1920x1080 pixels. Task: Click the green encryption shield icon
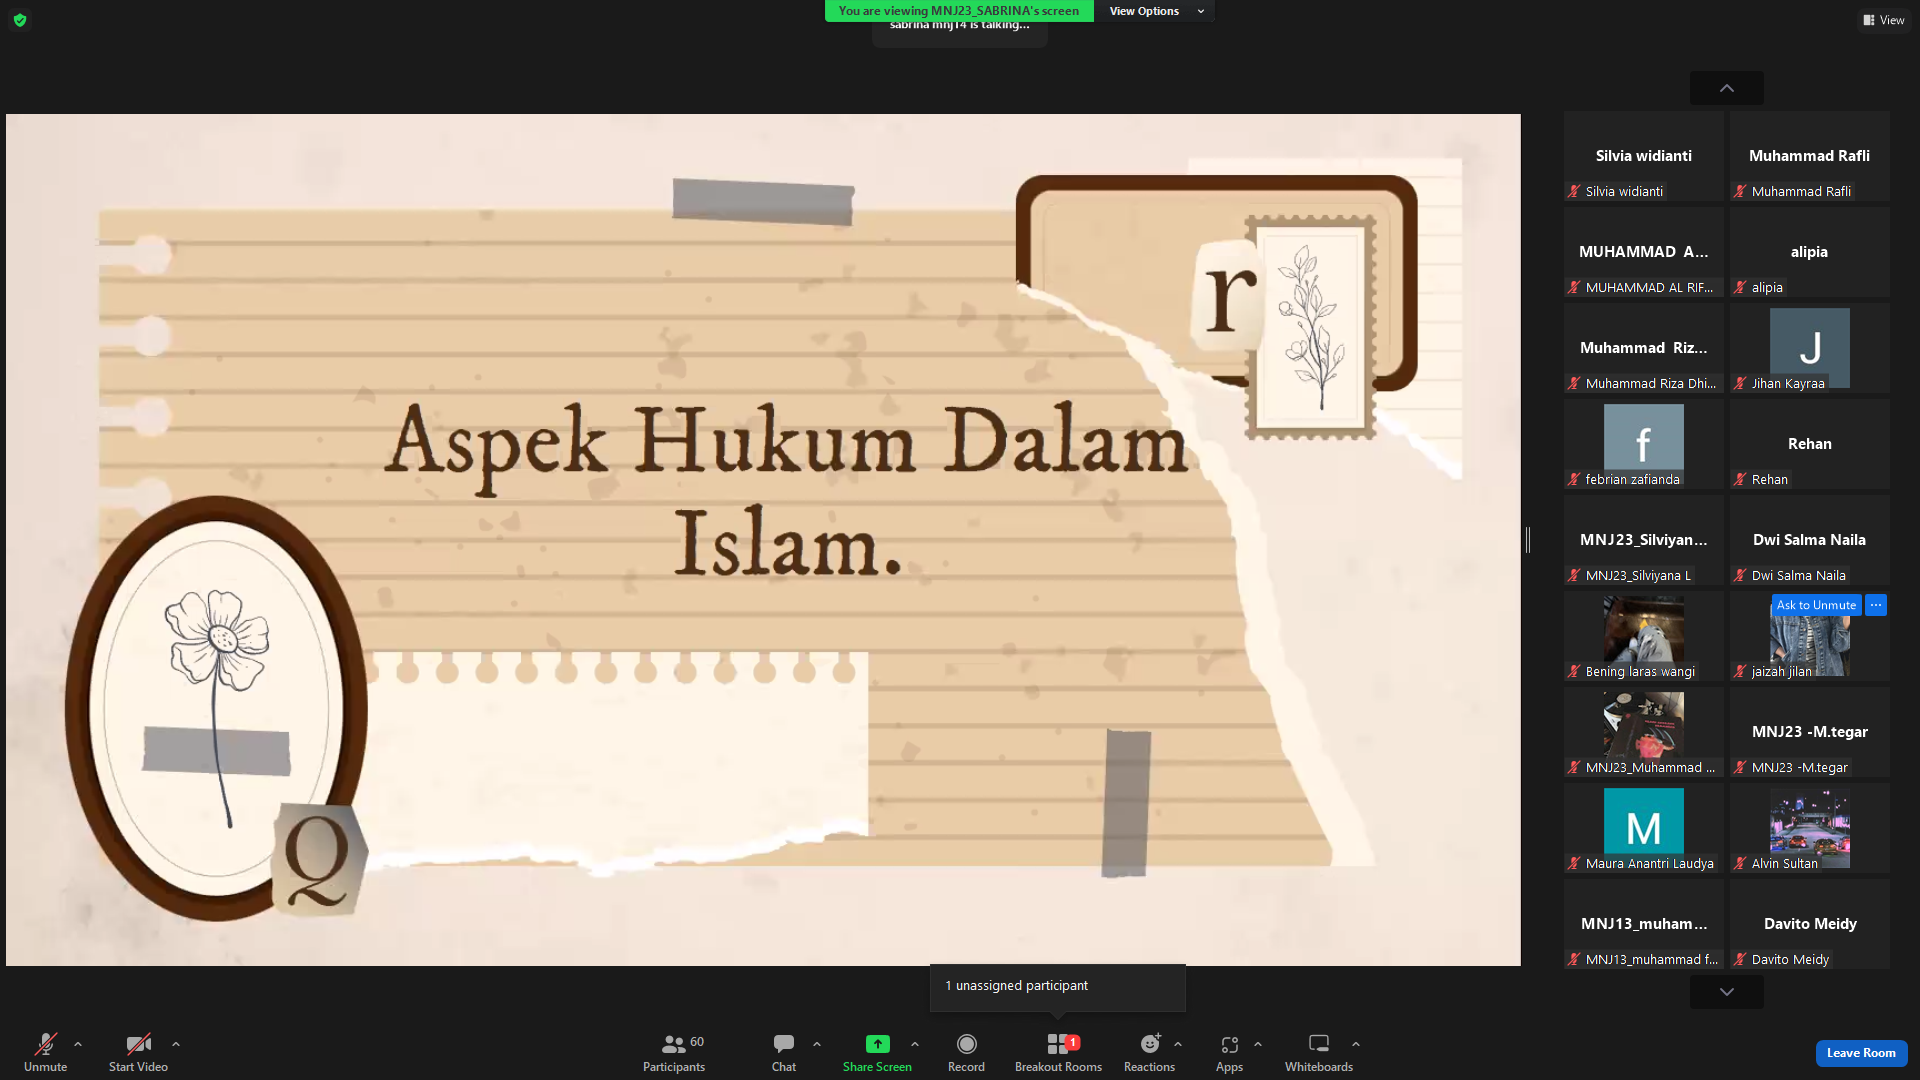point(20,20)
